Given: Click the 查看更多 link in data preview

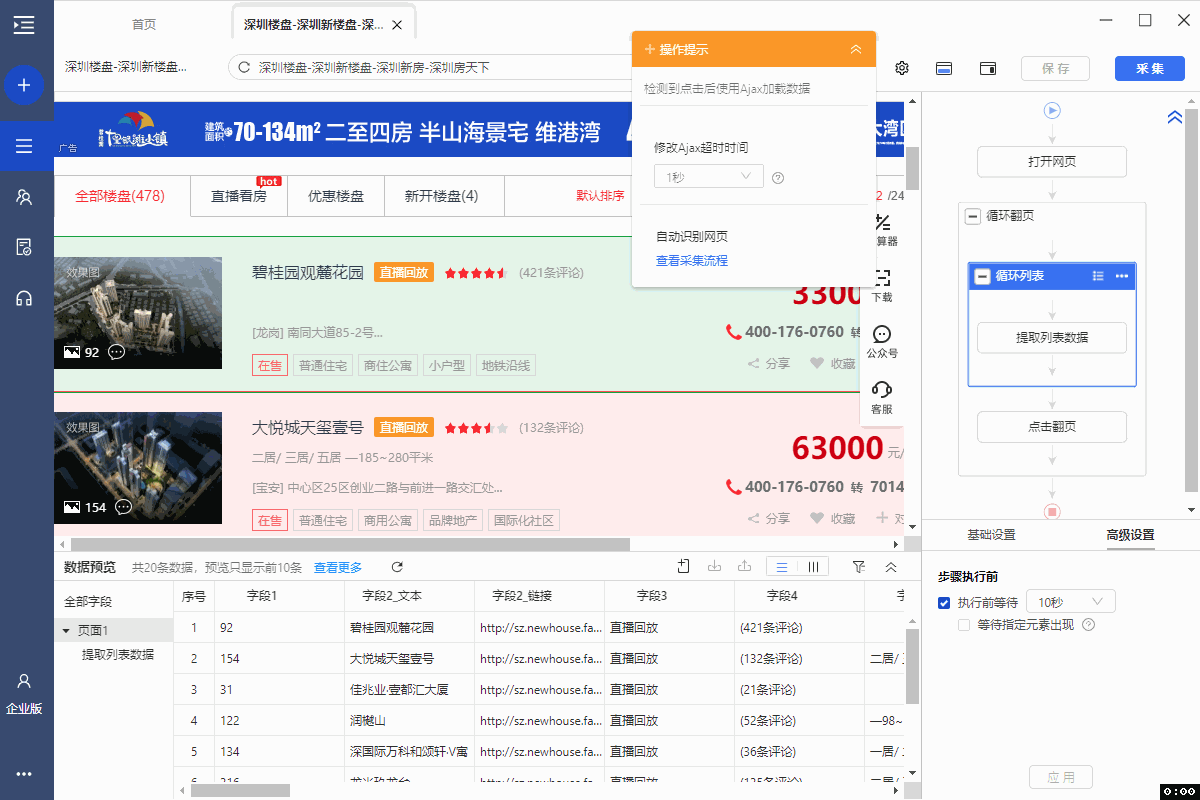Looking at the screenshot, I should pos(338,567).
